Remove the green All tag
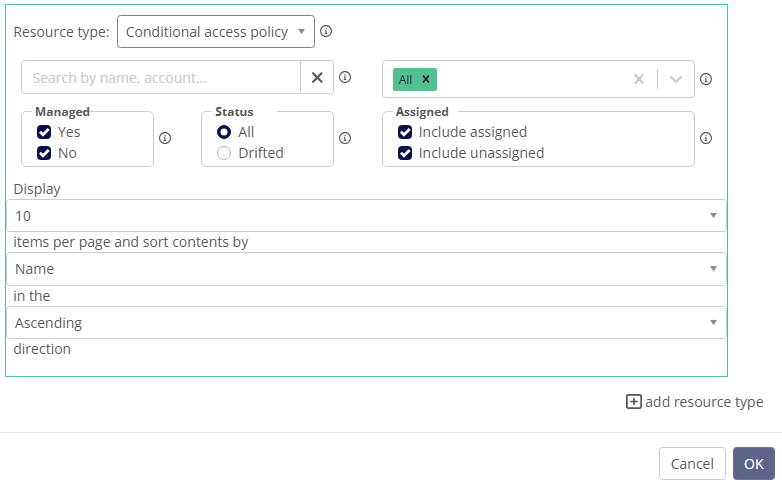Screen dimensions: 782x487 click(426, 79)
